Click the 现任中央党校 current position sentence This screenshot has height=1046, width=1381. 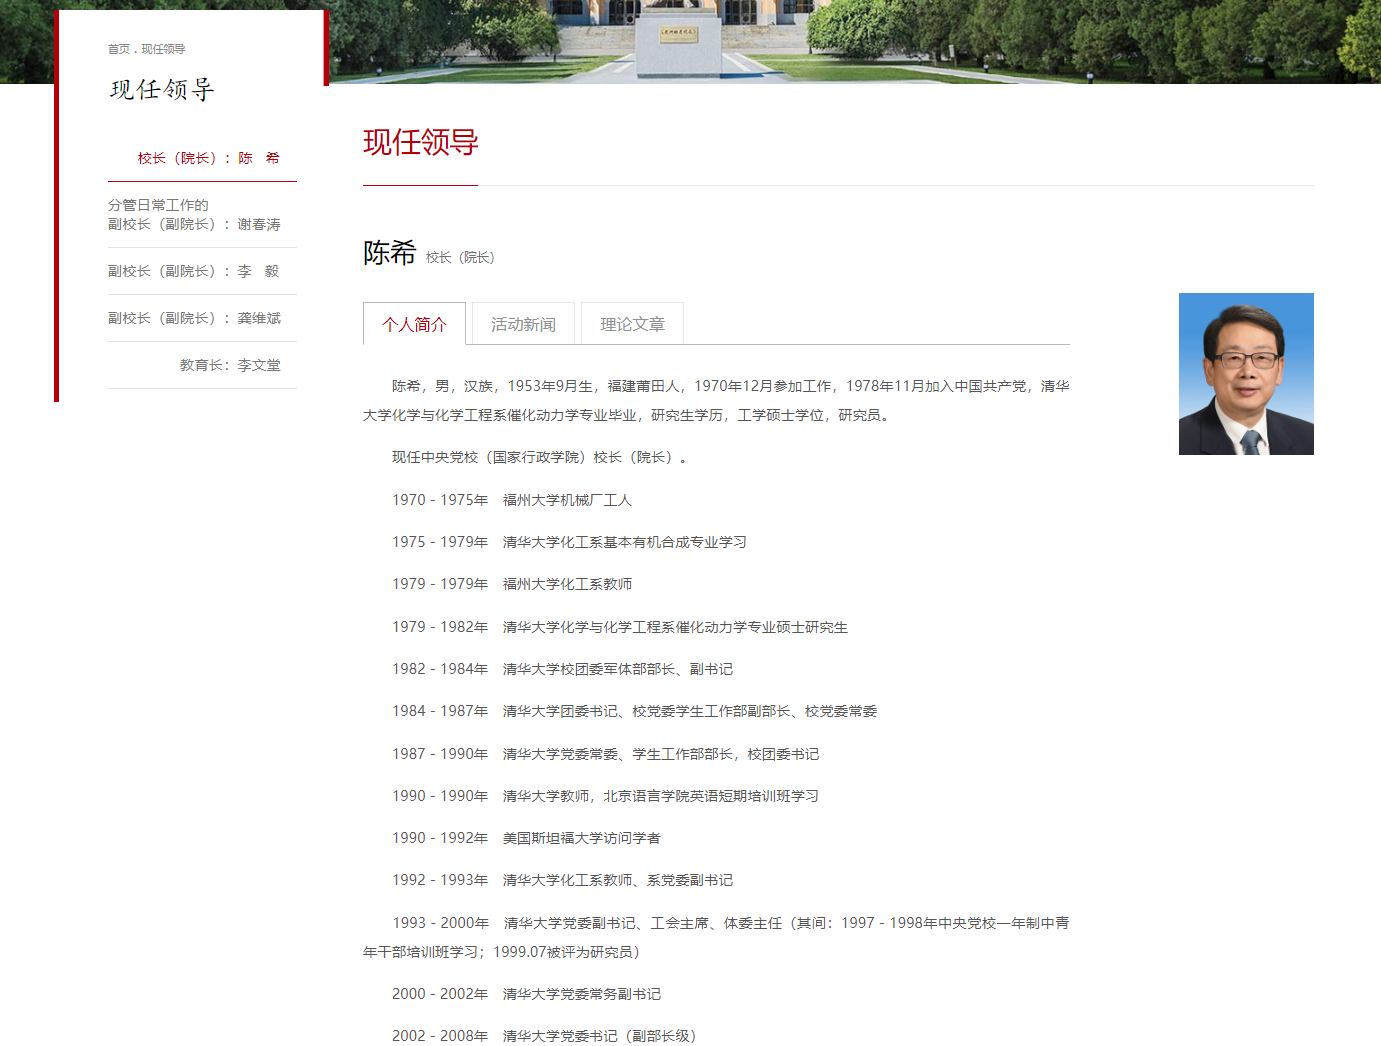(540, 457)
